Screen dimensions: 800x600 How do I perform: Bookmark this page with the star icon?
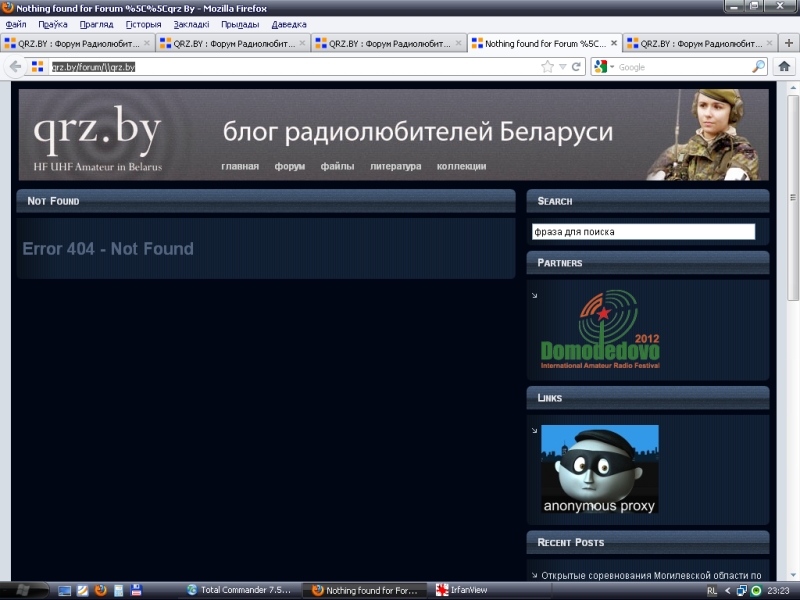tap(547, 67)
